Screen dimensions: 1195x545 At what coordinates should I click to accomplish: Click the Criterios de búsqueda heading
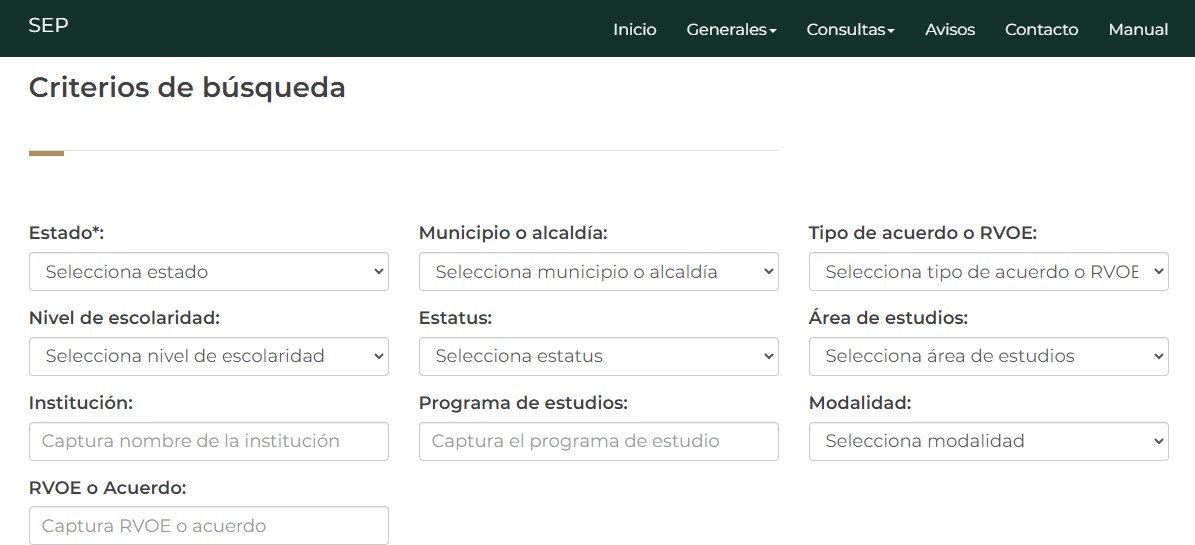coord(187,88)
